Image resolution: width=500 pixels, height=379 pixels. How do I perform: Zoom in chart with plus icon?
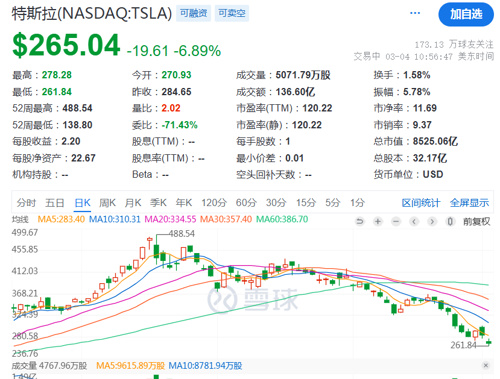pyautogui.click(x=378, y=221)
